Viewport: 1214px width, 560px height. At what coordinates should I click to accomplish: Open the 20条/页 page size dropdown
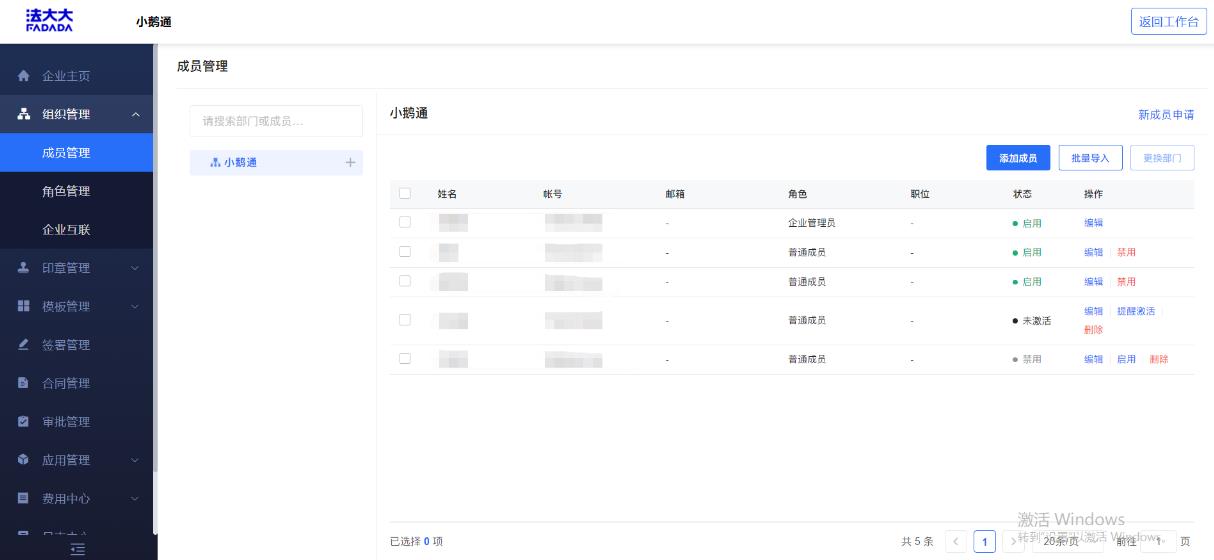click(x=1068, y=541)
